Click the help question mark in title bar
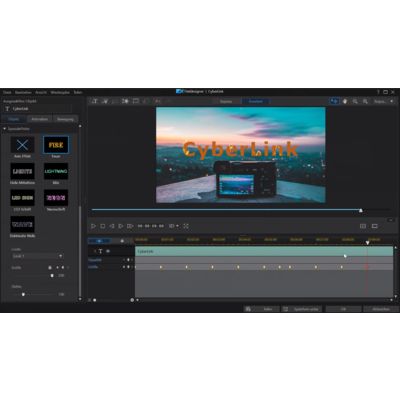 tap(378, 92)
